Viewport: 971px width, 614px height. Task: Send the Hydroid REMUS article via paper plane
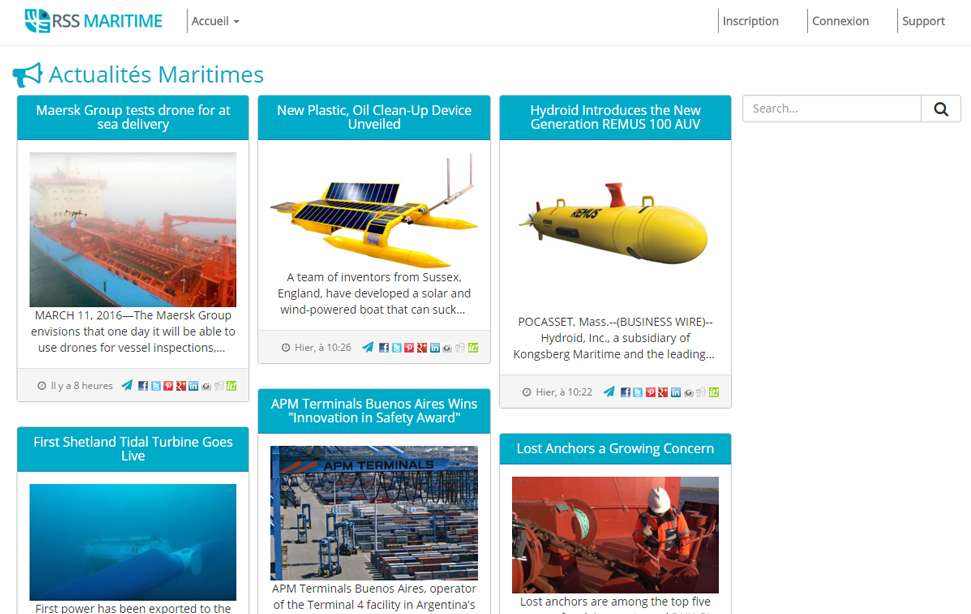[609, 392]
